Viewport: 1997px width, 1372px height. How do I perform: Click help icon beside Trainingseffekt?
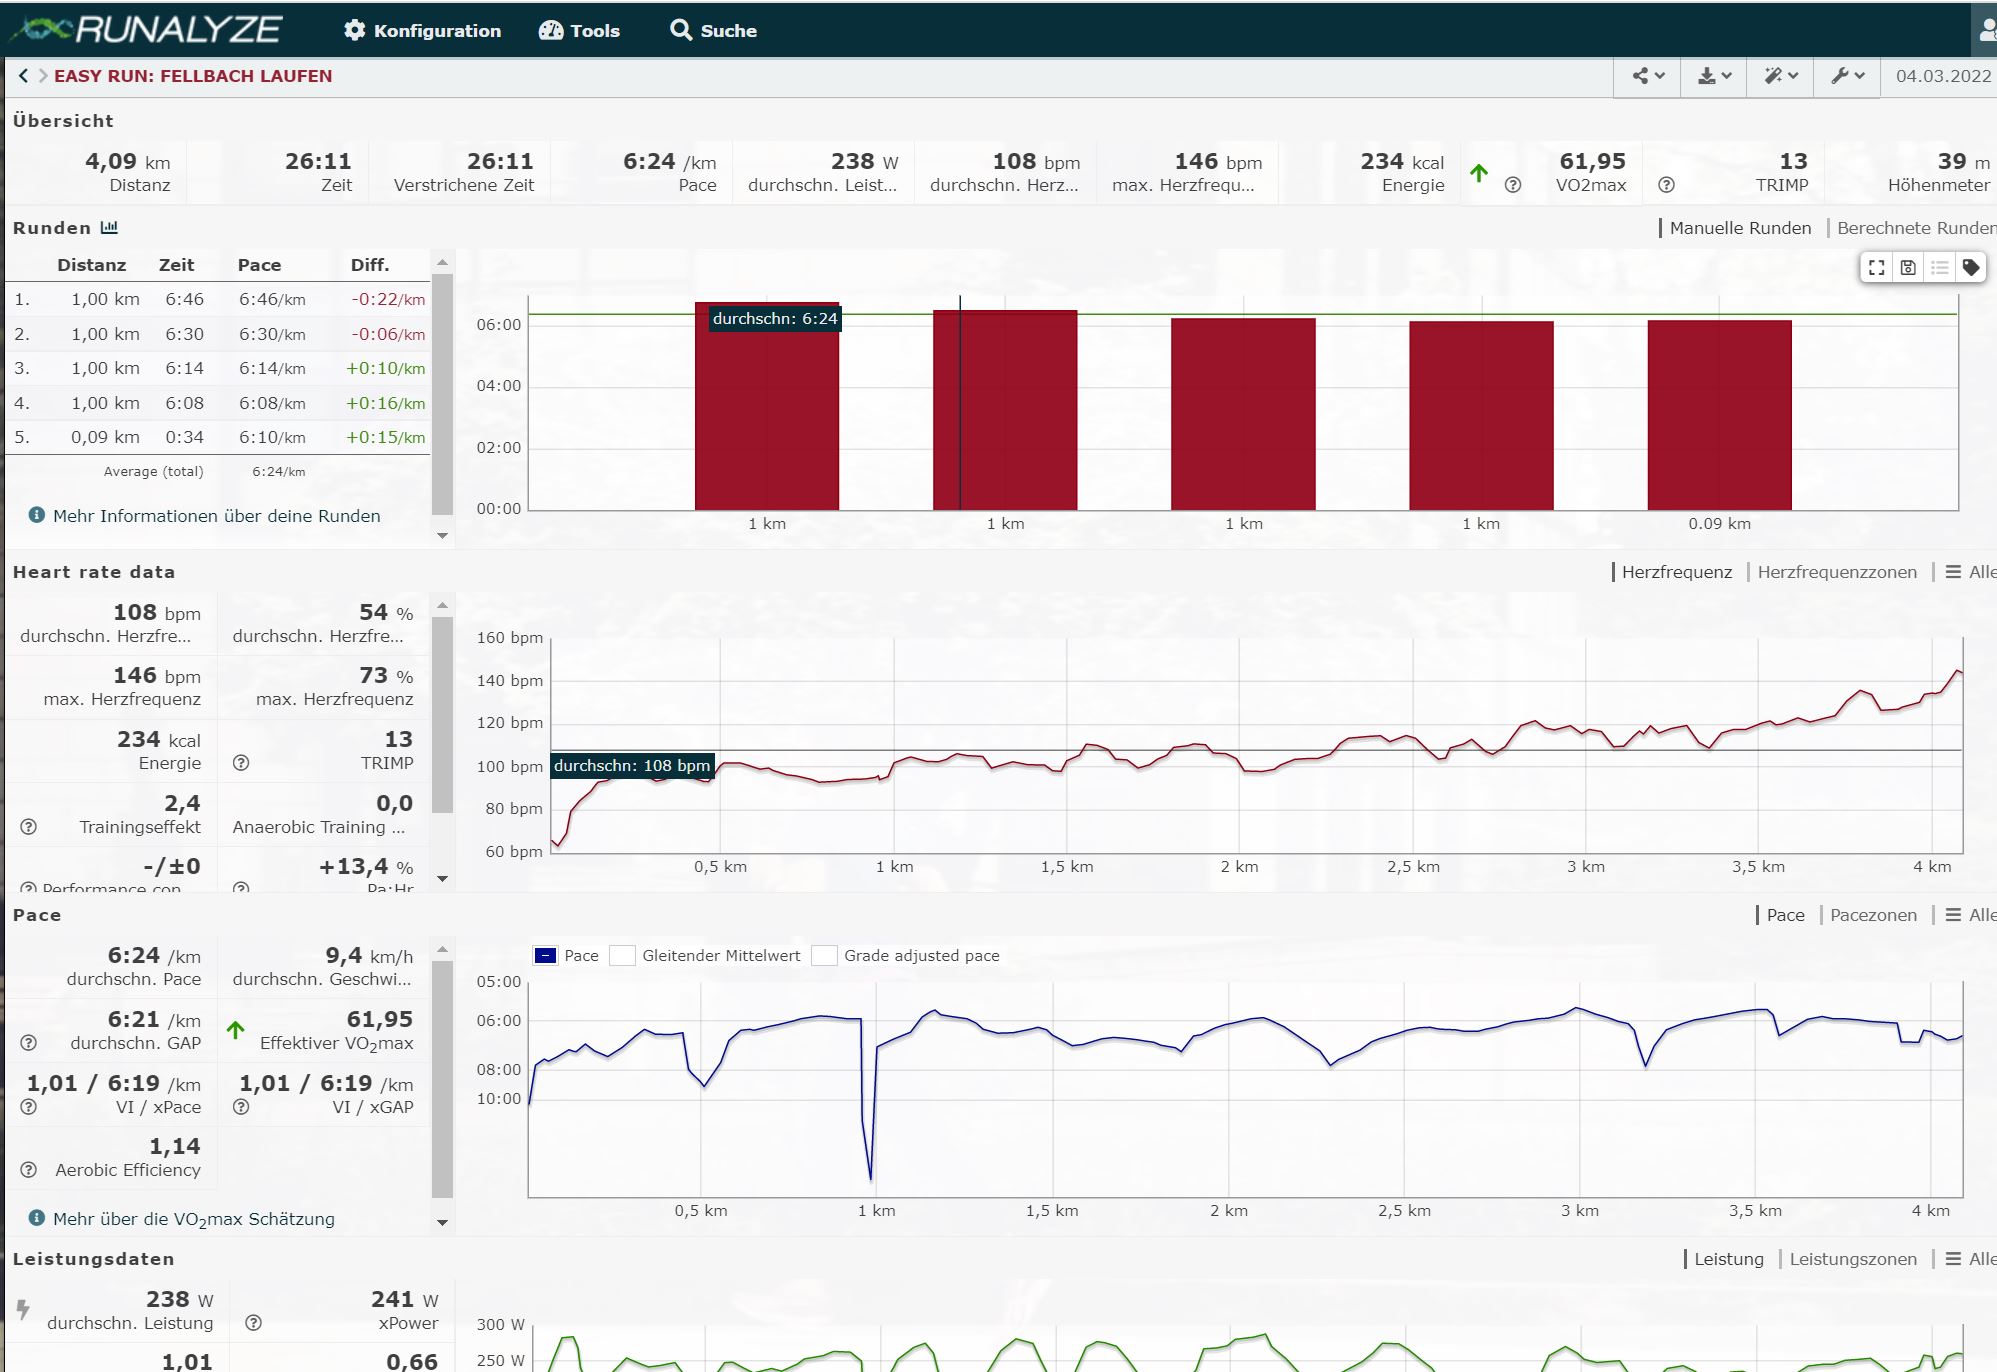[x=29, y=827]
